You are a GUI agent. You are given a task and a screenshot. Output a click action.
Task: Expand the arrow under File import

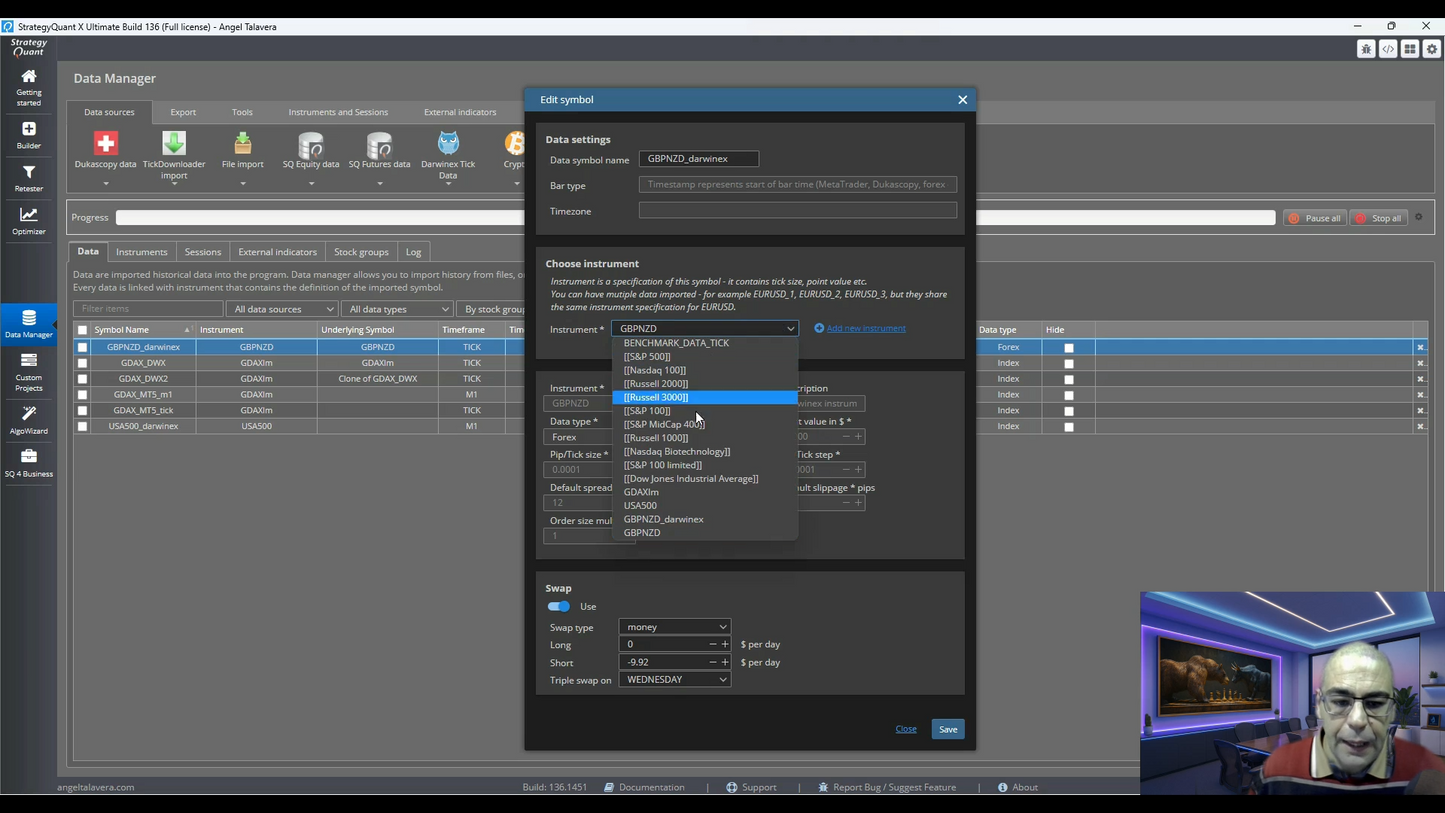point(242,184)
